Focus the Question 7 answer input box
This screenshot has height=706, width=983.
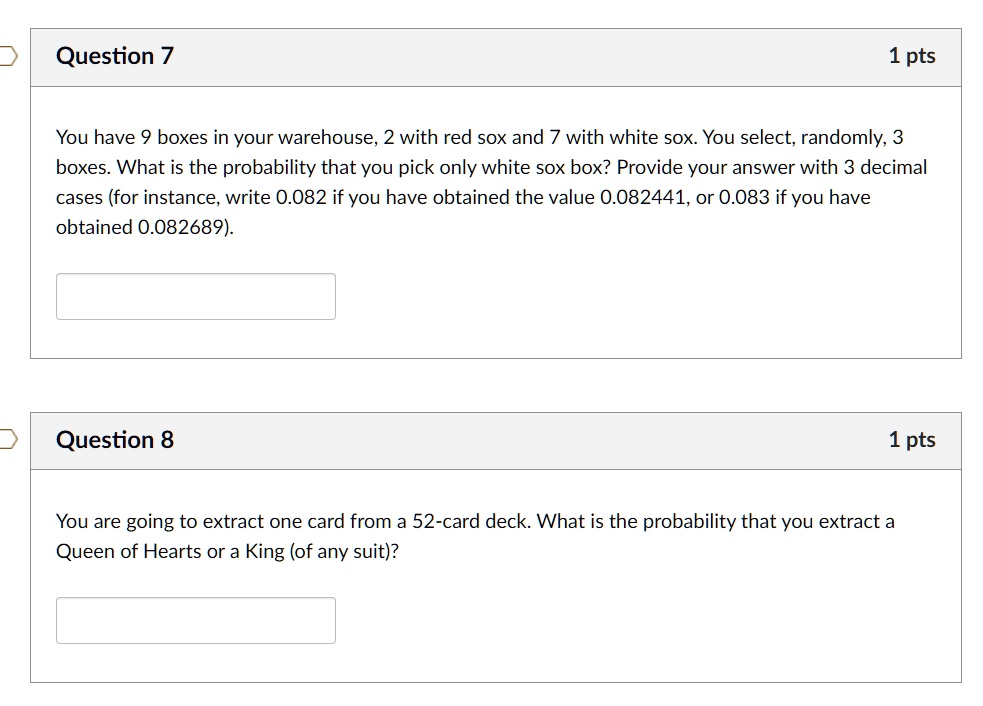point(196,297)
